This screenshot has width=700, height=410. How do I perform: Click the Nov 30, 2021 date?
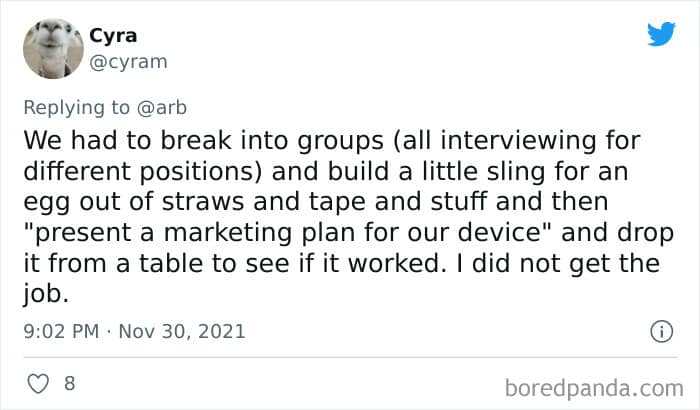[x=182, y=331]
